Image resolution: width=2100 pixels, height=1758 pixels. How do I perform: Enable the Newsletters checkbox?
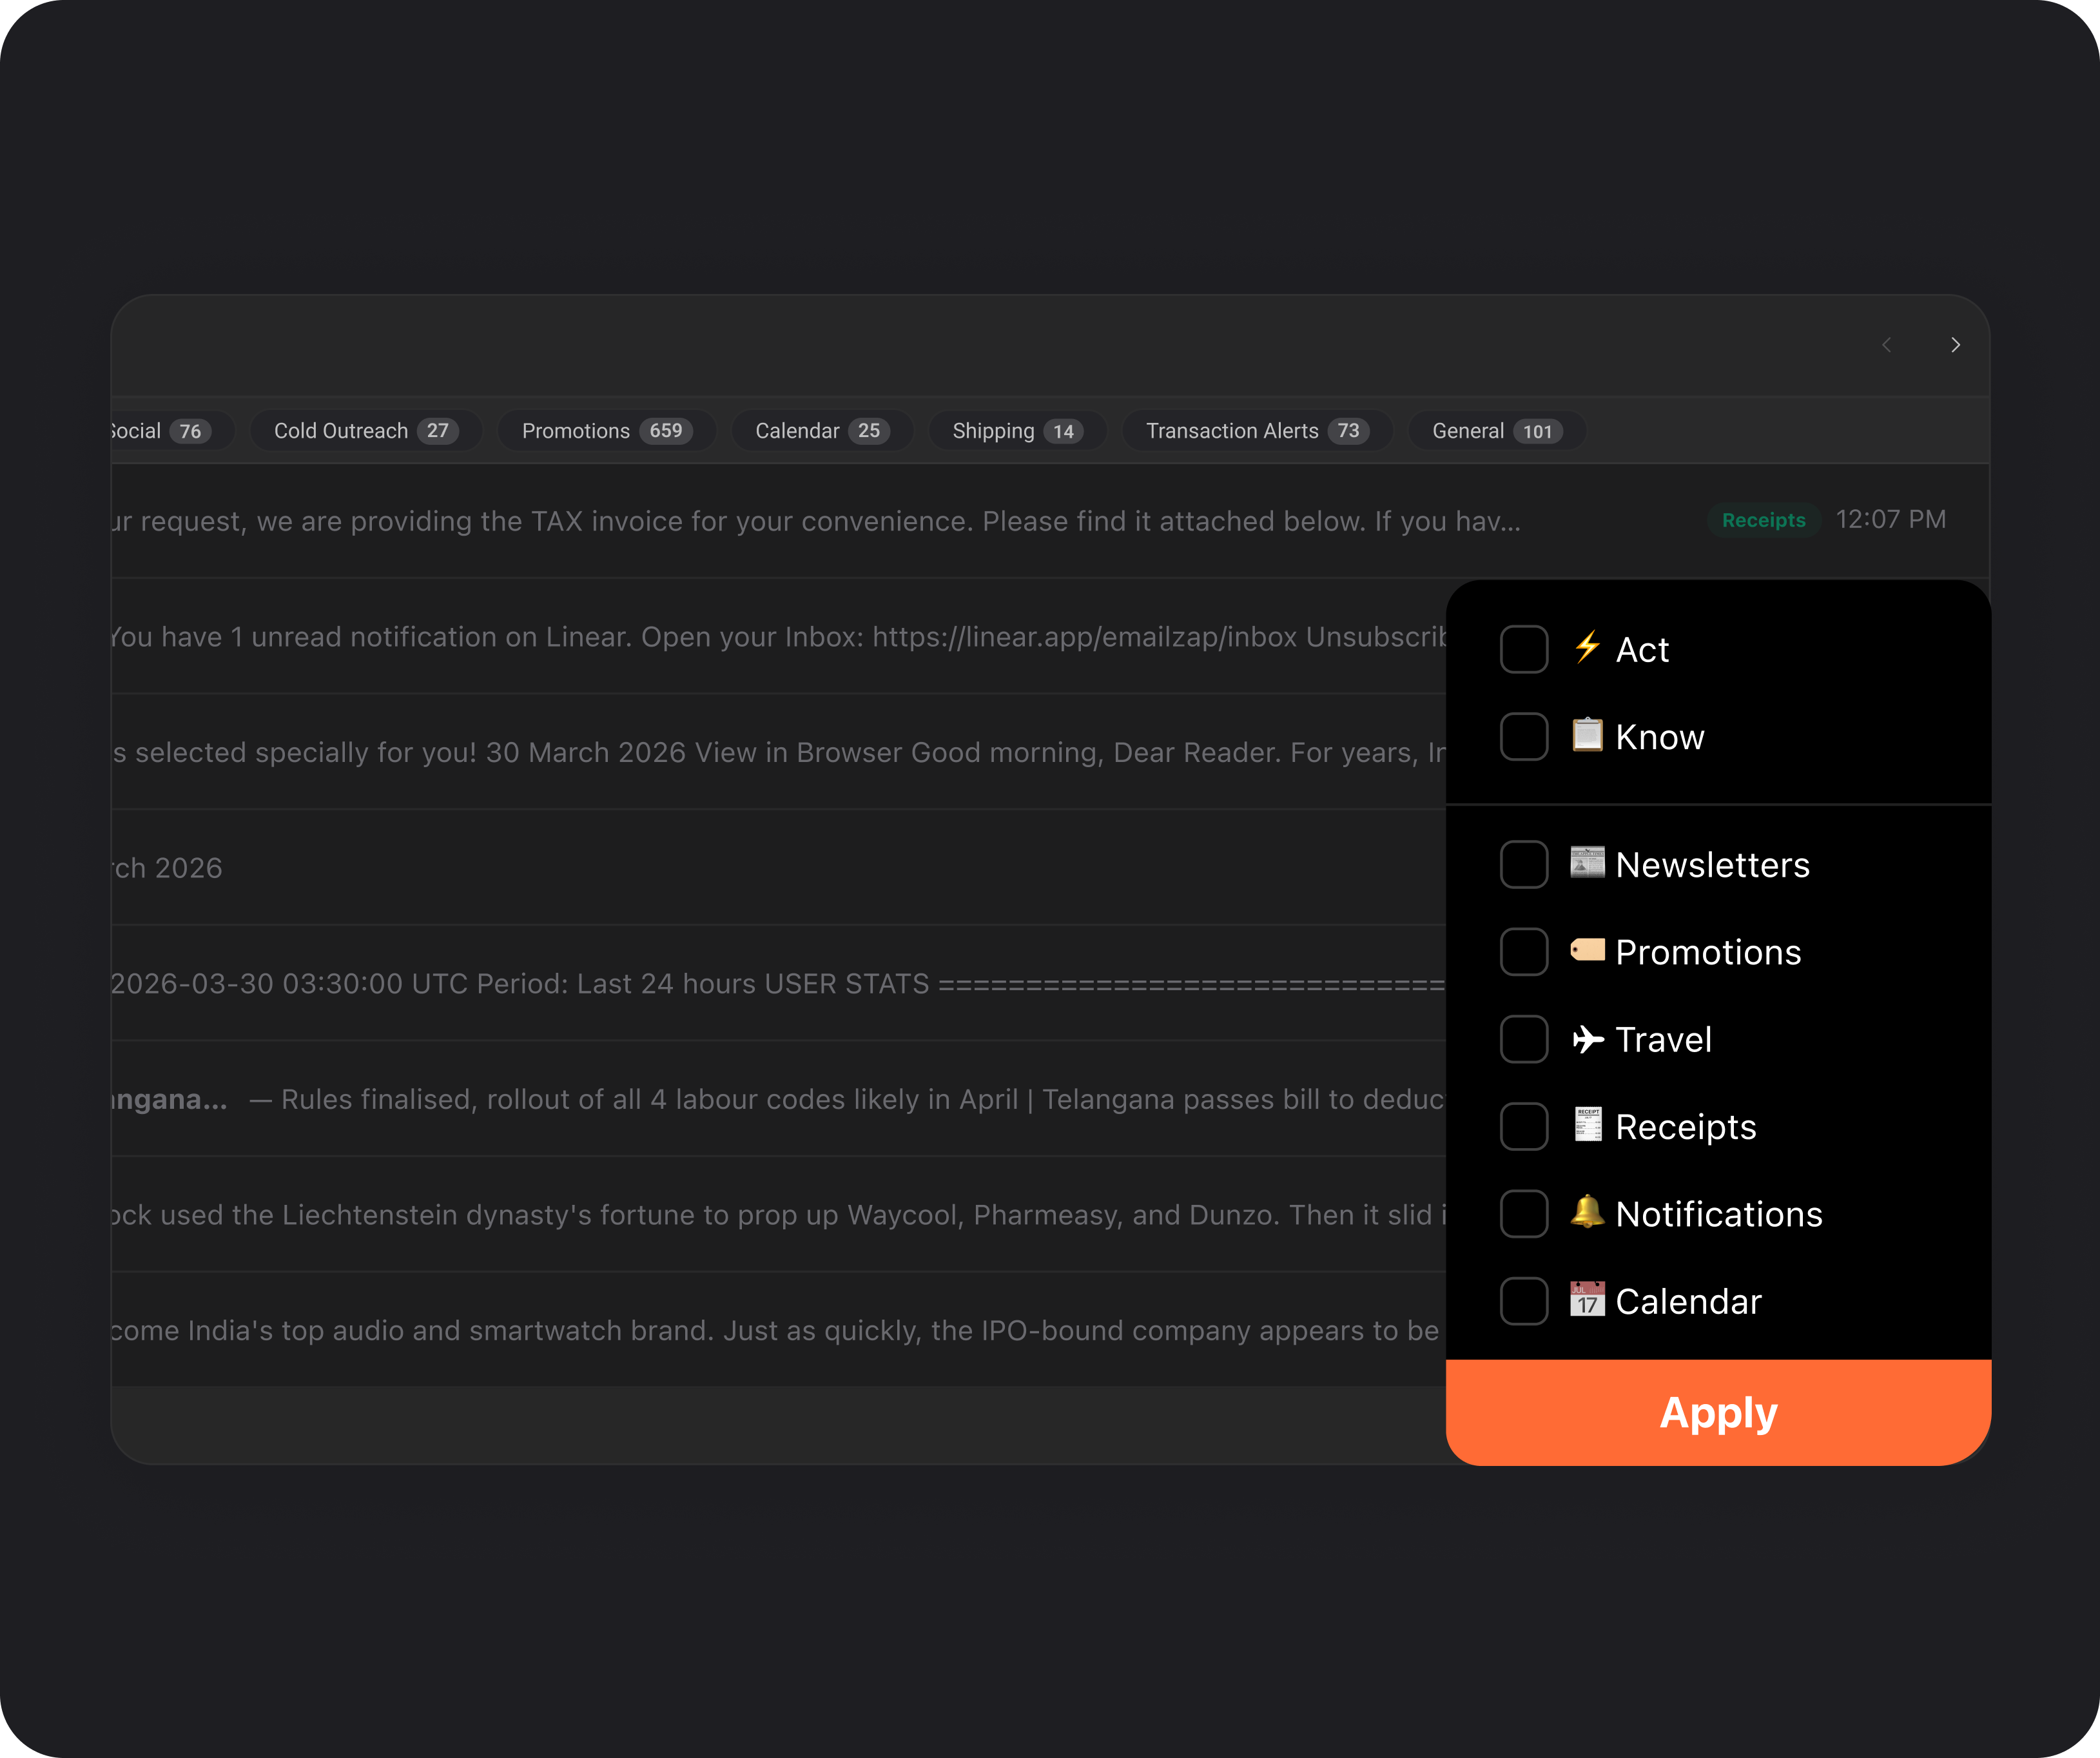[1523, 865]
